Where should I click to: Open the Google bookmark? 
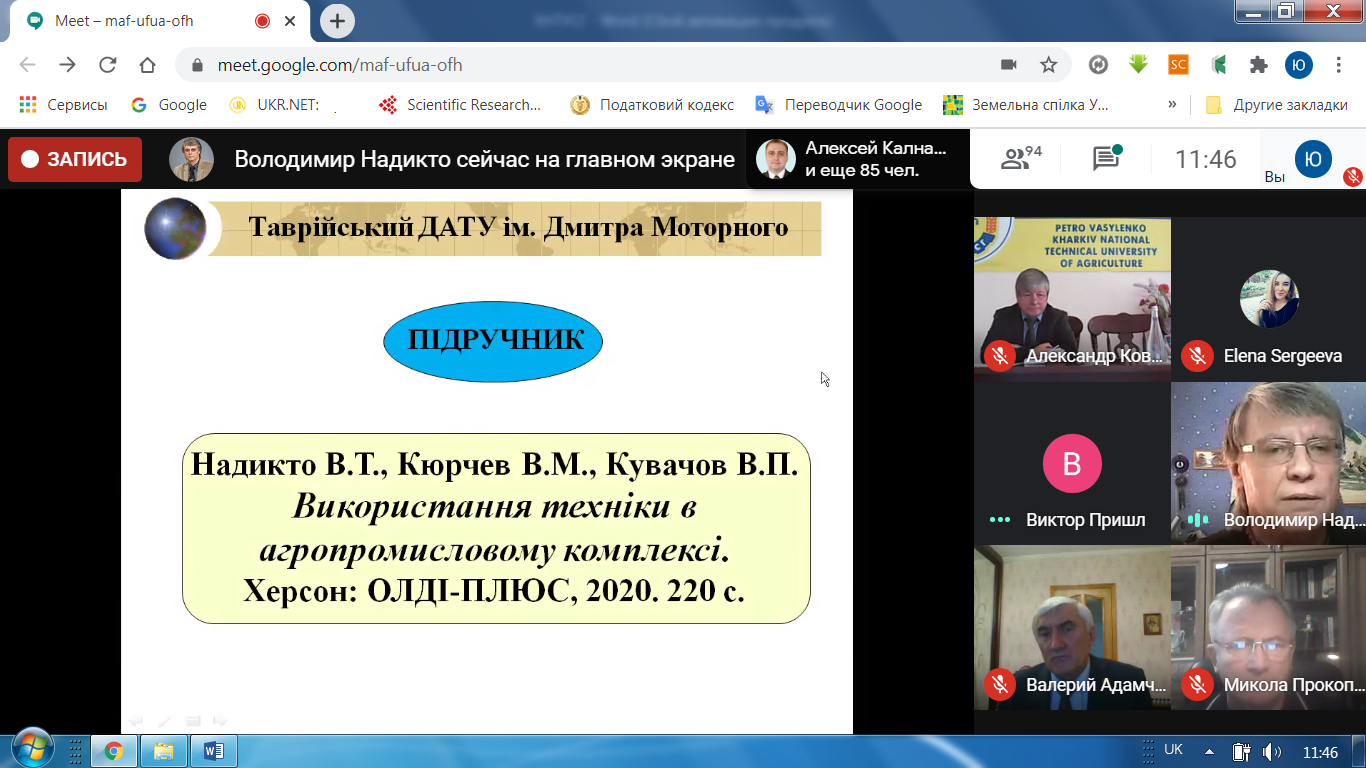168,104
